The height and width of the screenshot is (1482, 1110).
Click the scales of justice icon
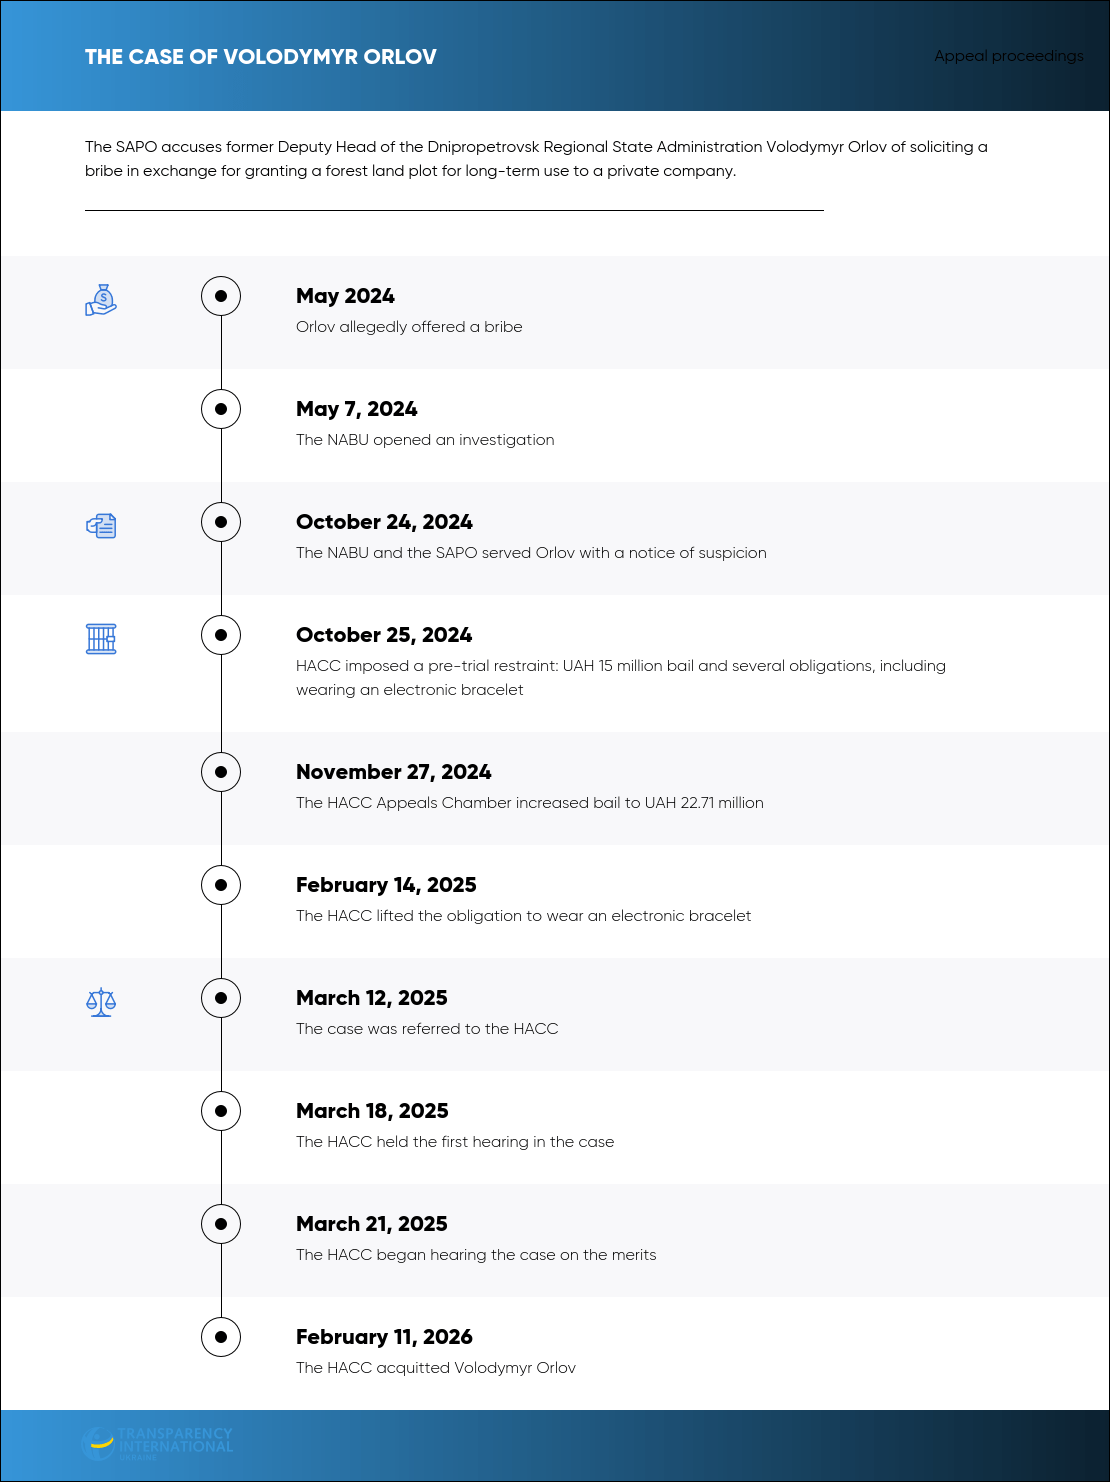(101, 1002)
